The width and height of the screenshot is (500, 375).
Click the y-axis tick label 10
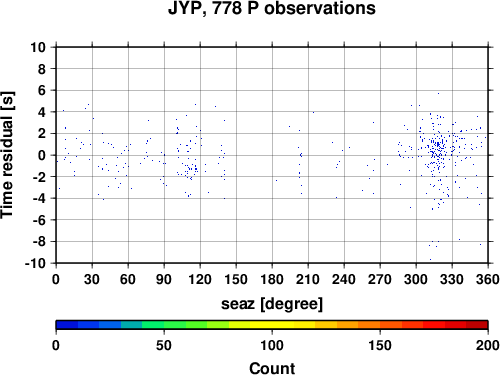pyautogui.click(x=38, y=47)
